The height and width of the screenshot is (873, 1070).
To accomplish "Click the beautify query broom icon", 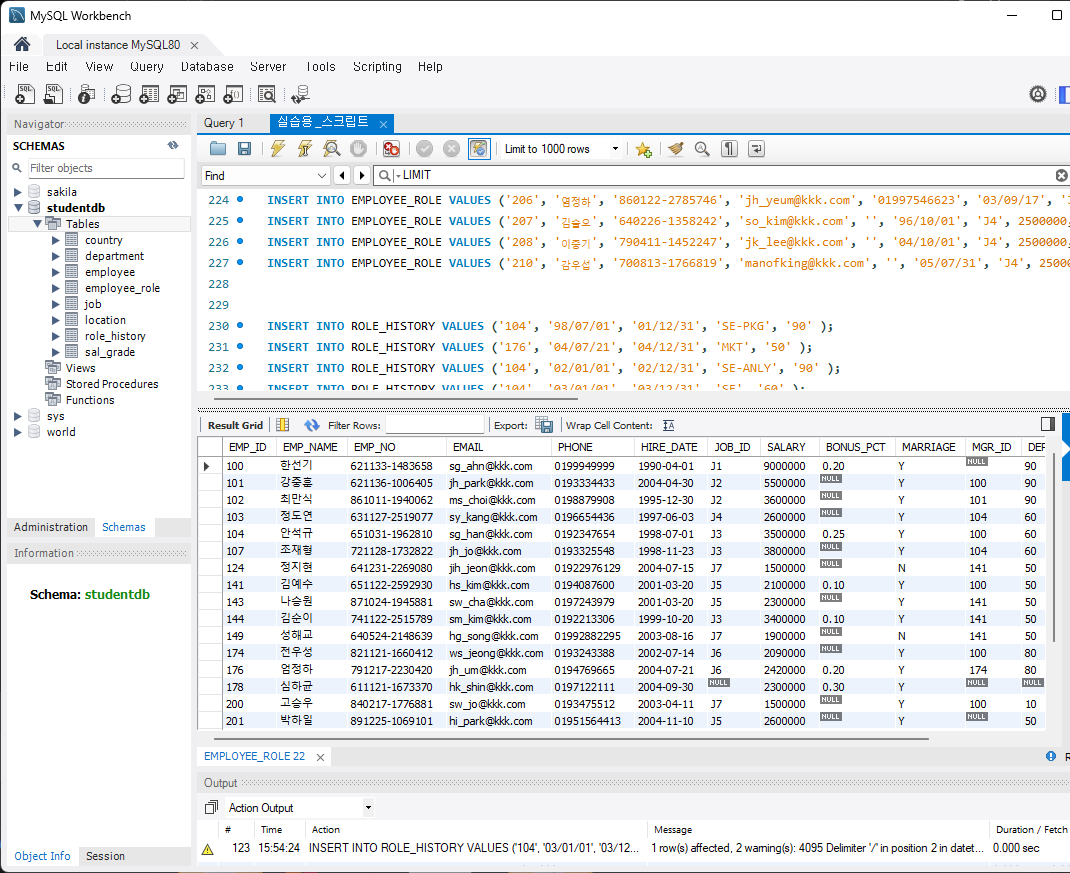I will [676, 149].
